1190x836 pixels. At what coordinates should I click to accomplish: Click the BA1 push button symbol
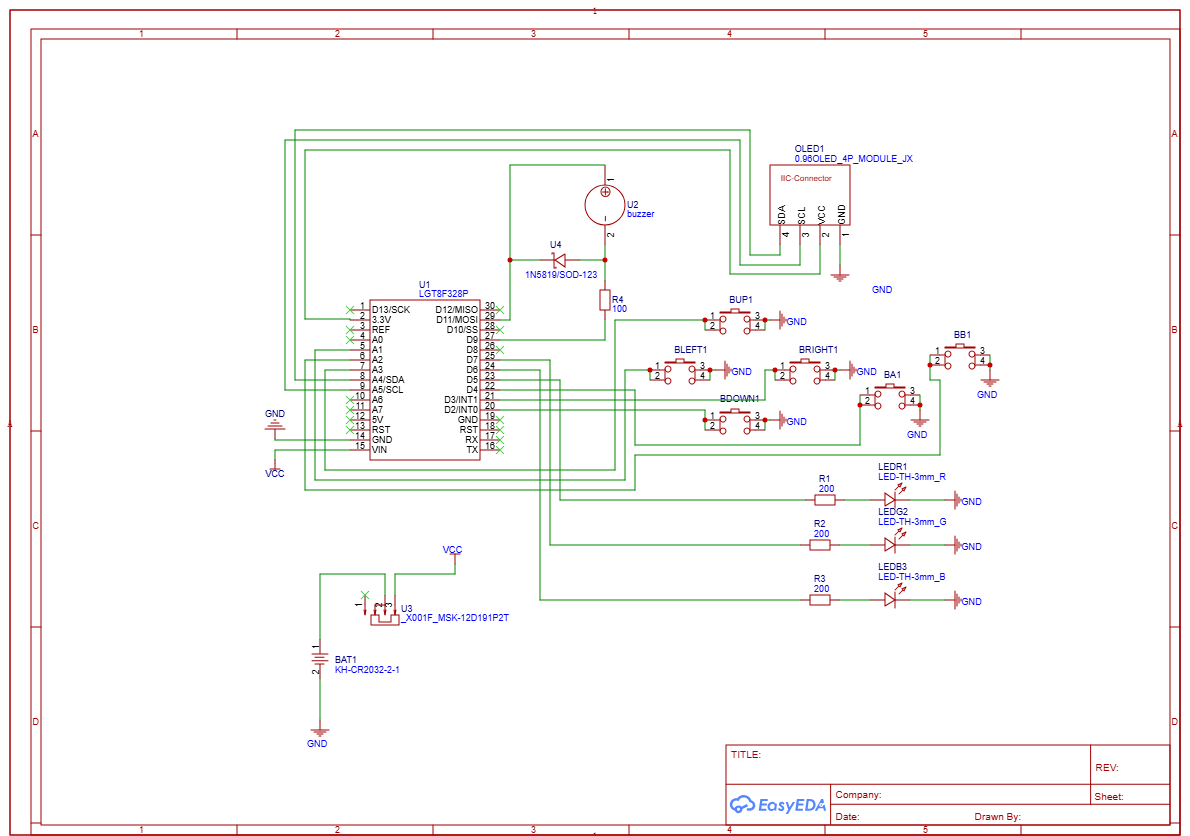click(x=889, y=395)
